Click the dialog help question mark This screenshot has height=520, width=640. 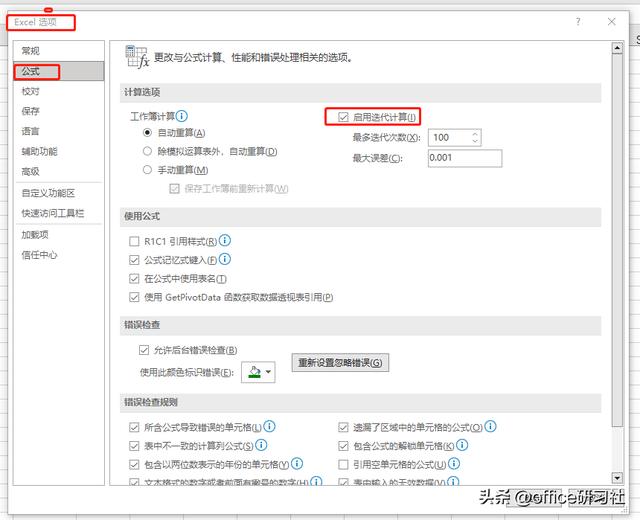(x=578, y=22)
